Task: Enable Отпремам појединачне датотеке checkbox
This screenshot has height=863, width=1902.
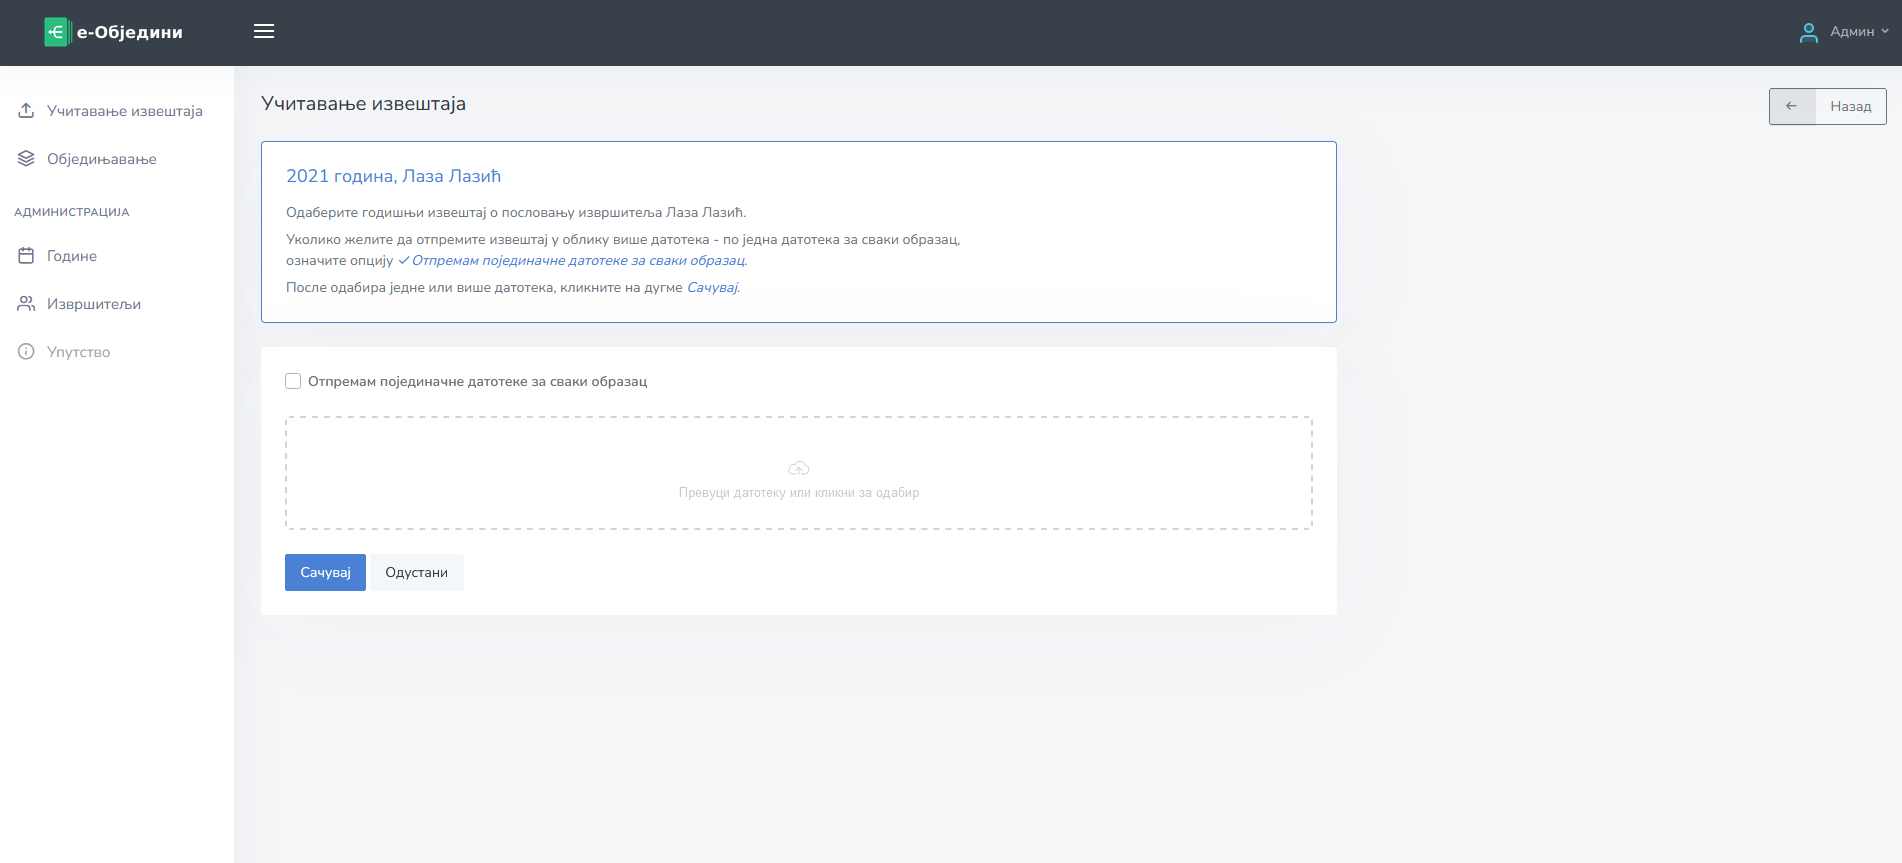Action: tap(293, 381)
